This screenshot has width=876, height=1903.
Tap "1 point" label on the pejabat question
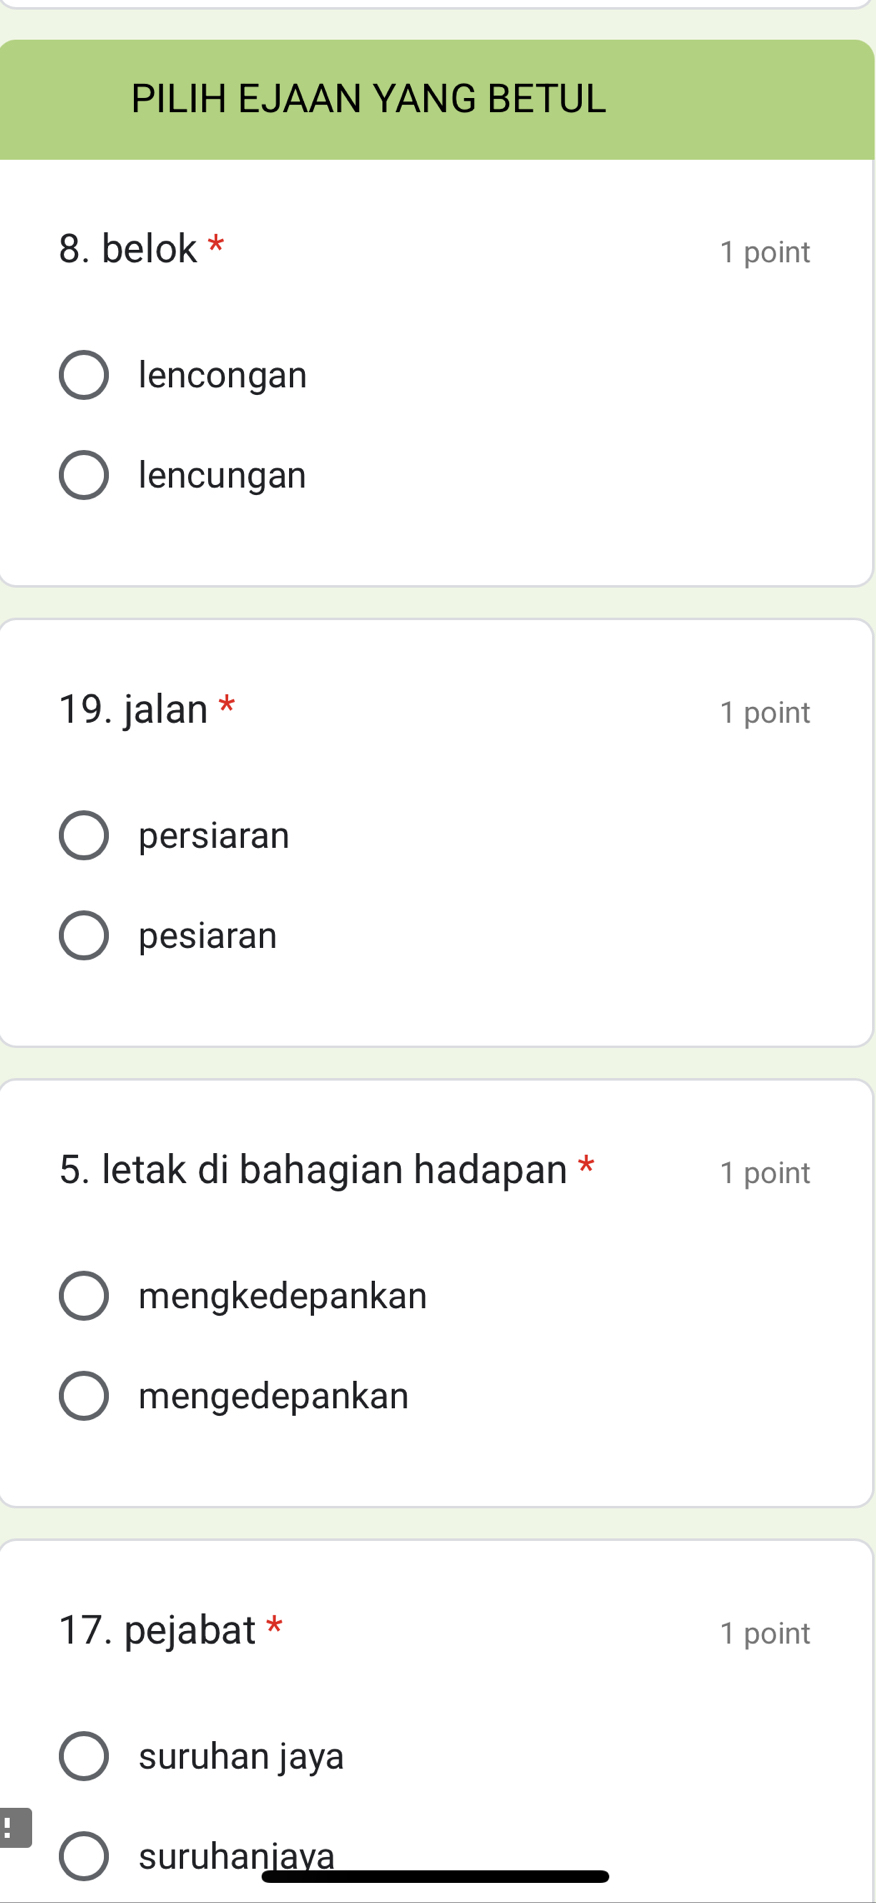(764, 1633)
